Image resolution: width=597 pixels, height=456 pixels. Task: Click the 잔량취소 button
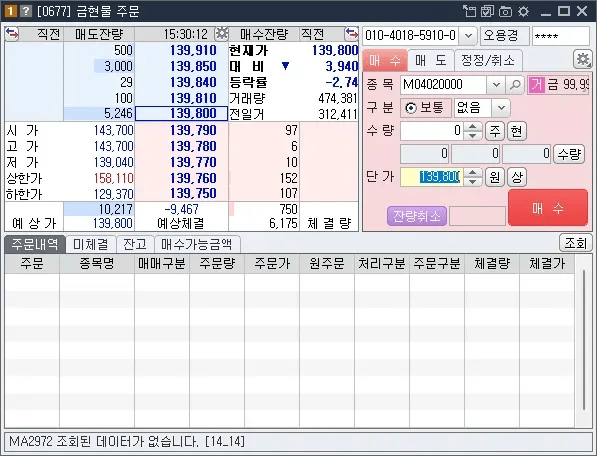[417, 216]
